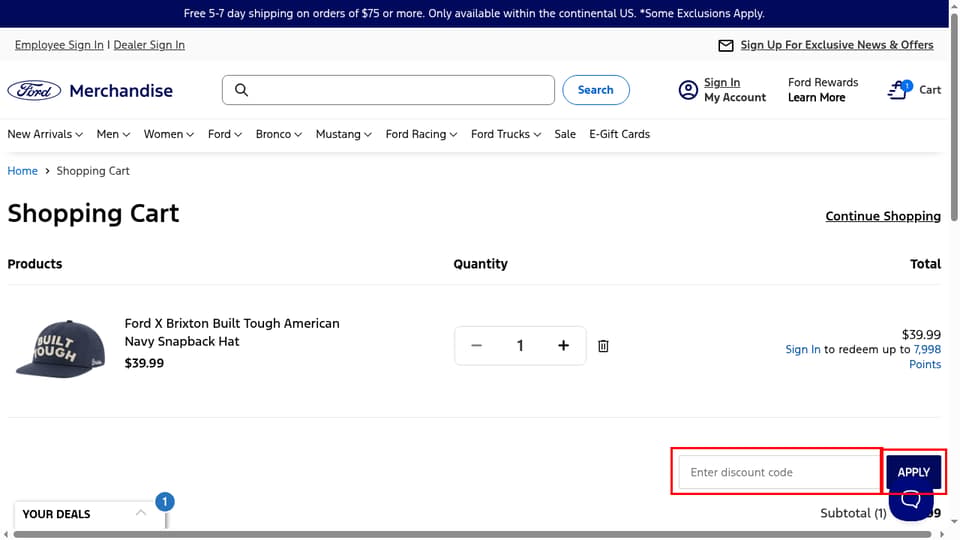Screen dimensions: 960x540
Task: Expand the Men menu
Action: 113,134
